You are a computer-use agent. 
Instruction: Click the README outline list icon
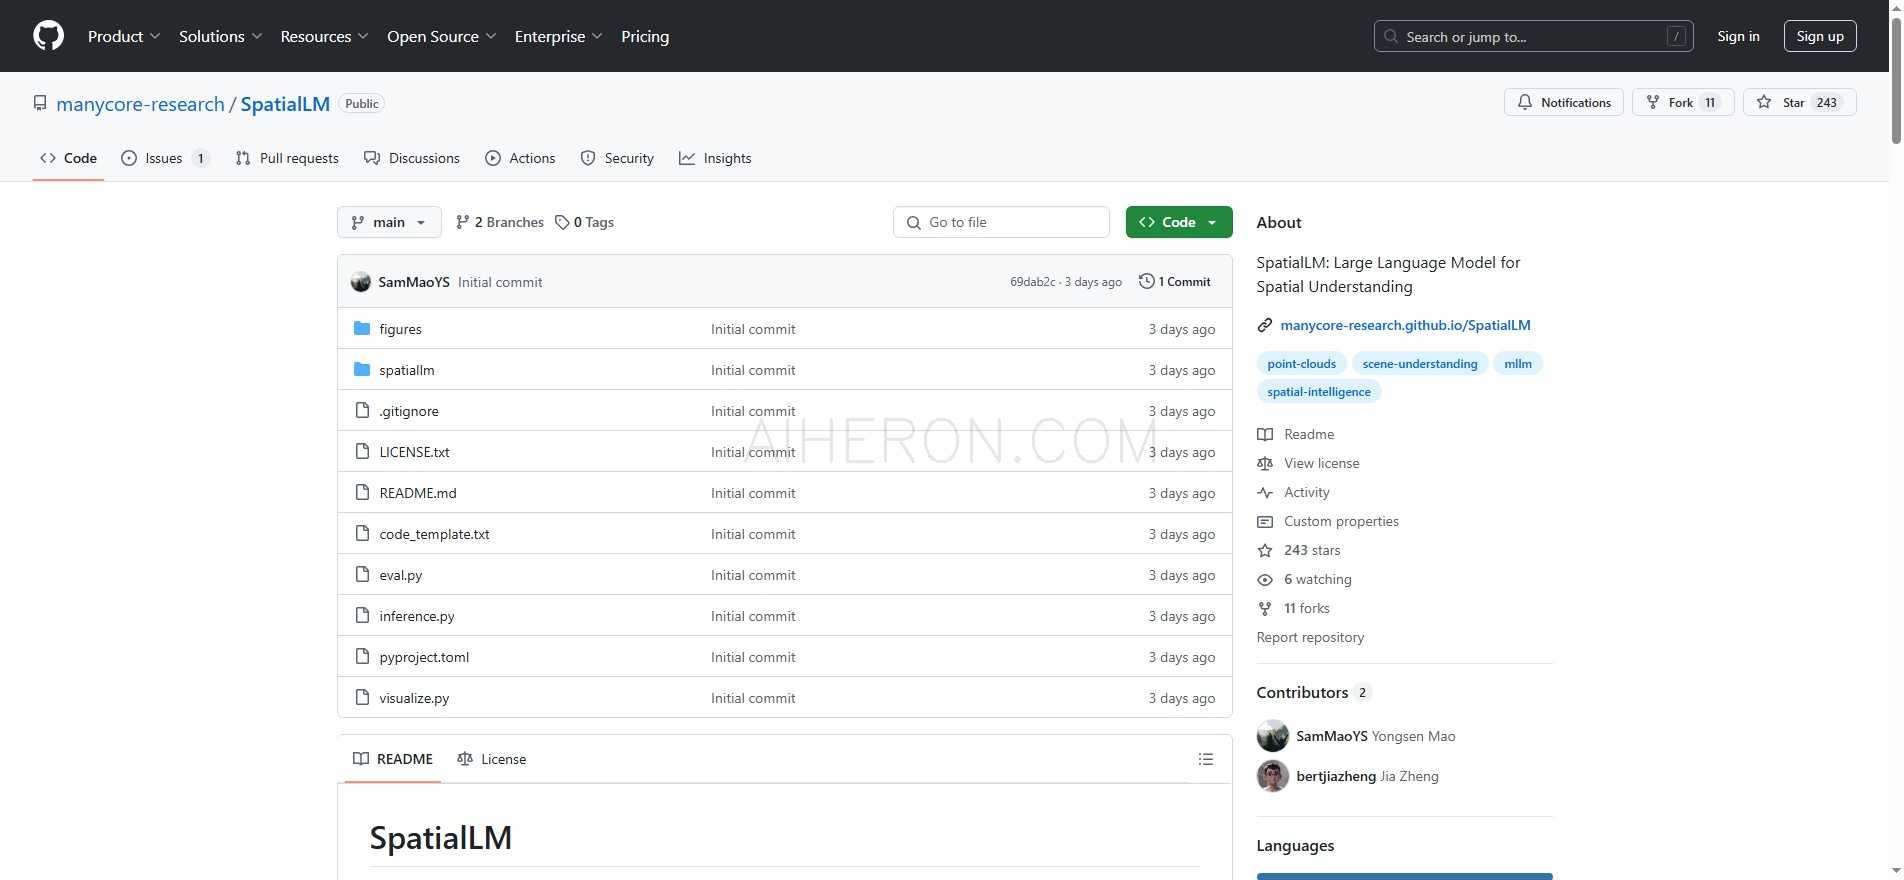click(x=1205, y=760)
